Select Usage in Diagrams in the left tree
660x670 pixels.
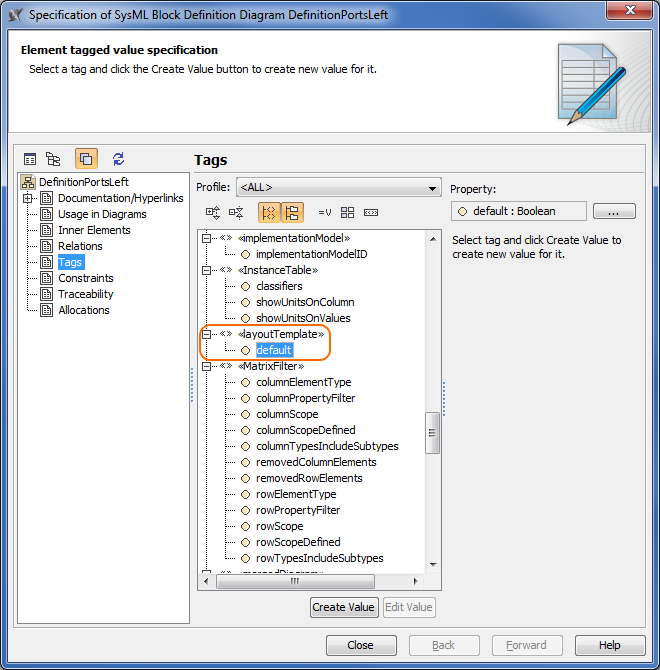click(x=102, y=214)
